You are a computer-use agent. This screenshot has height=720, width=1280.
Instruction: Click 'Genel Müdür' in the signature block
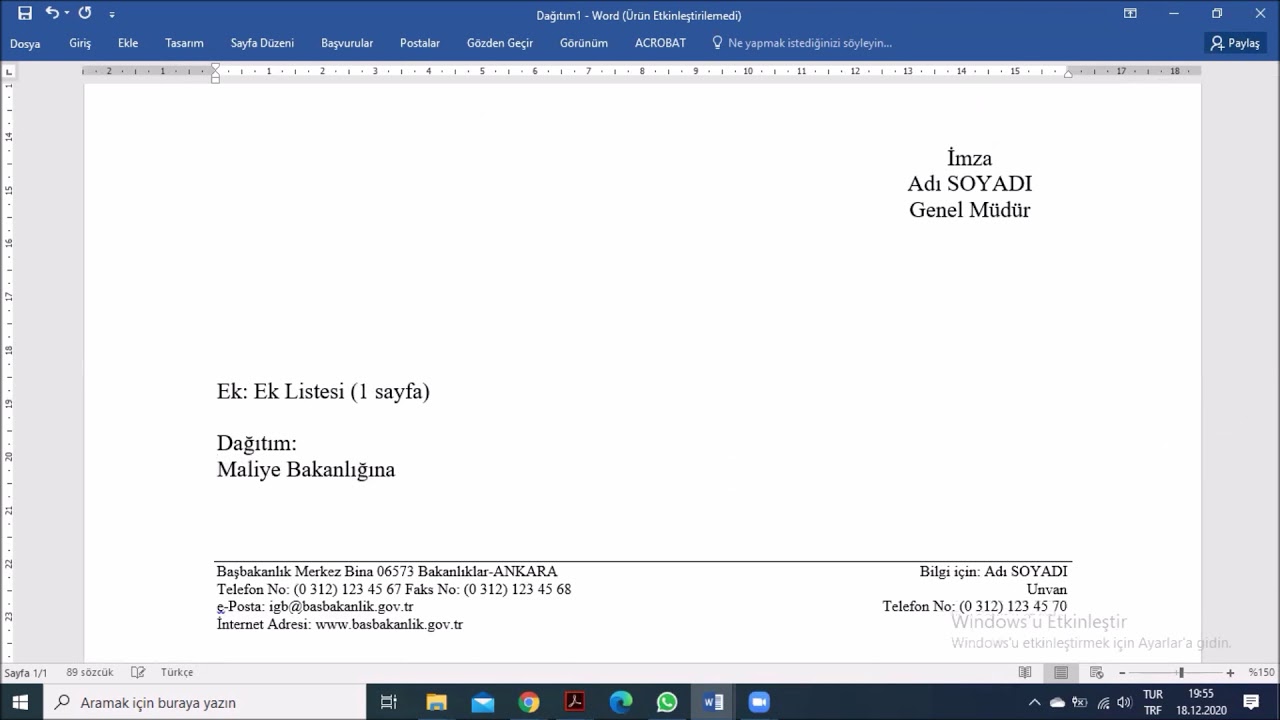pos(970,210)
